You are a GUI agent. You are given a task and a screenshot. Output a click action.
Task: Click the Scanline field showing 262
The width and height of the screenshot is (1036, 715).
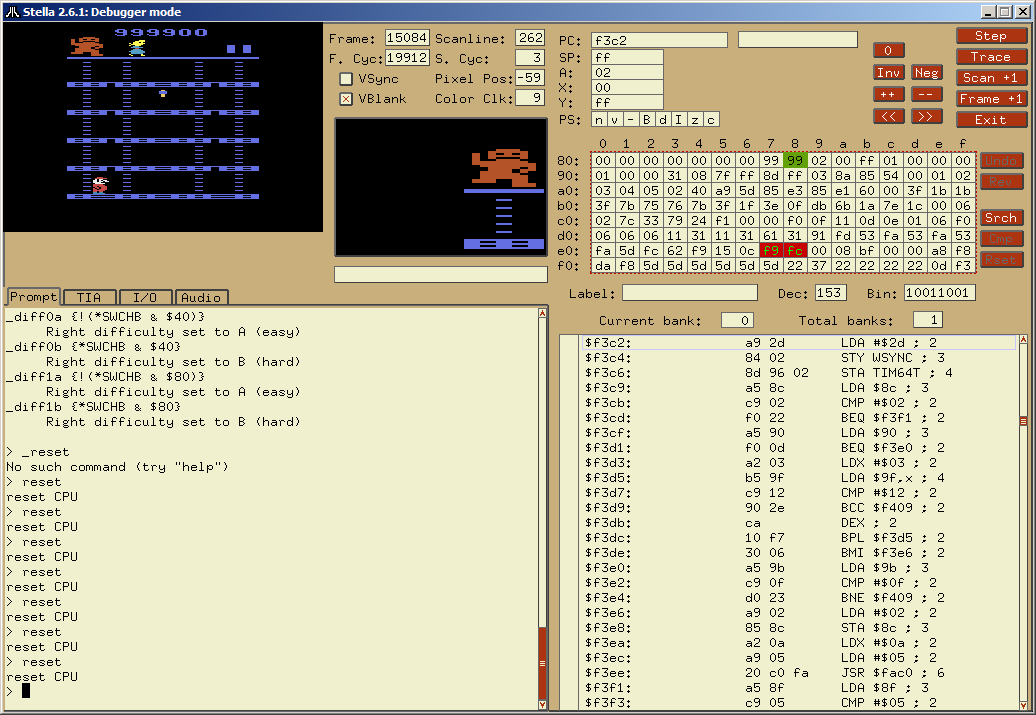coord(531,38)
